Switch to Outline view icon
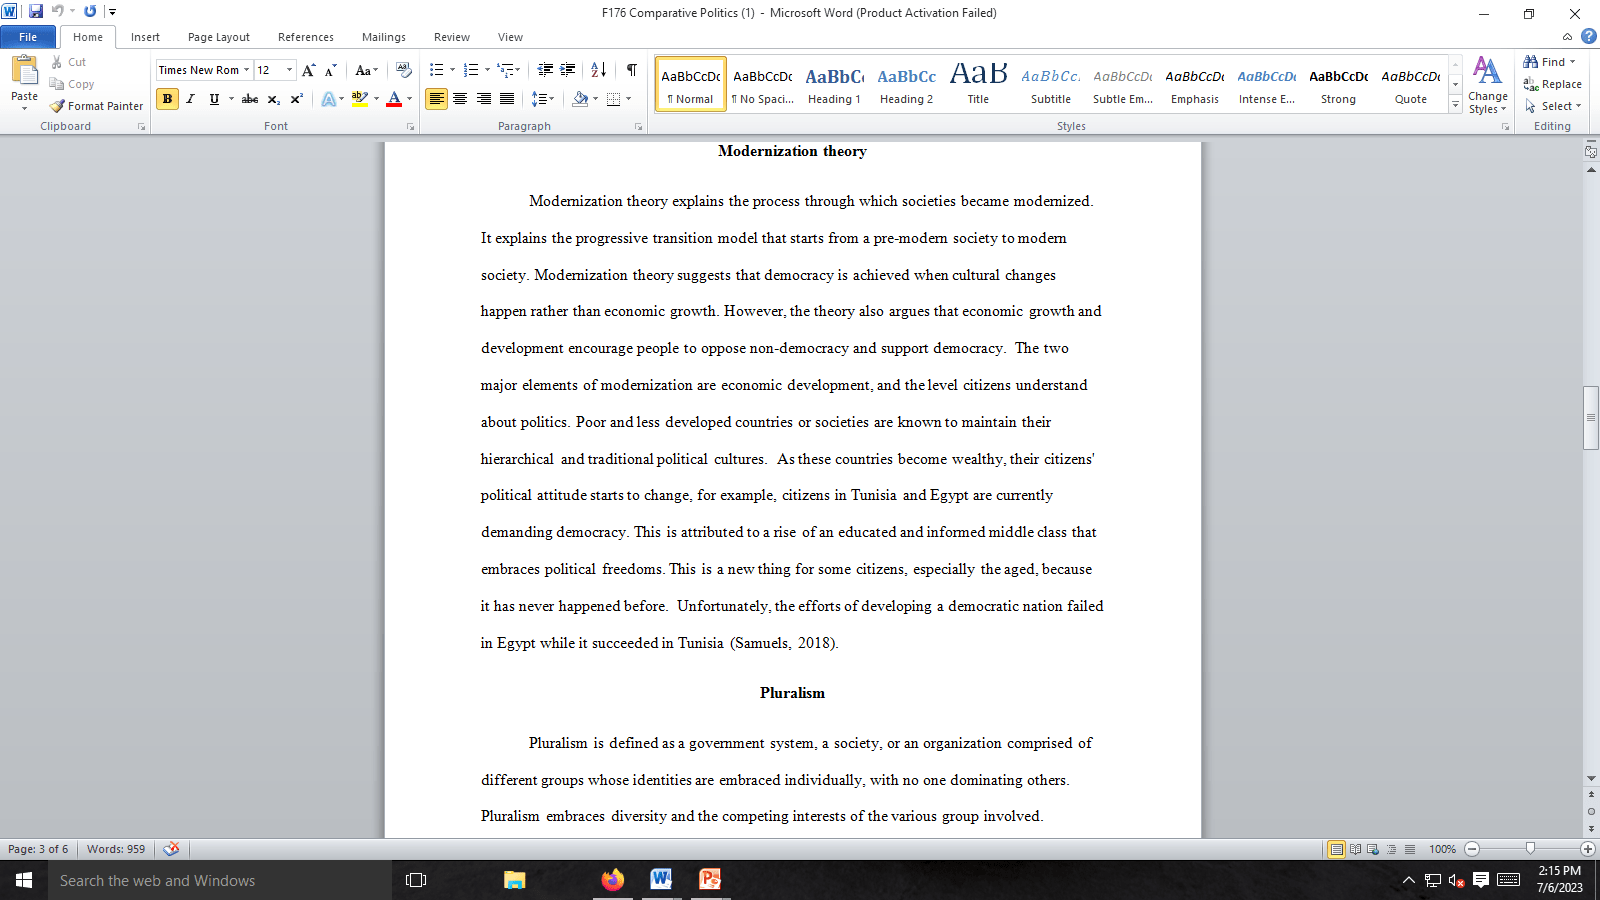Image resolution: width=1600 pixels, height=900 pixels. [x=1391, y=849]
